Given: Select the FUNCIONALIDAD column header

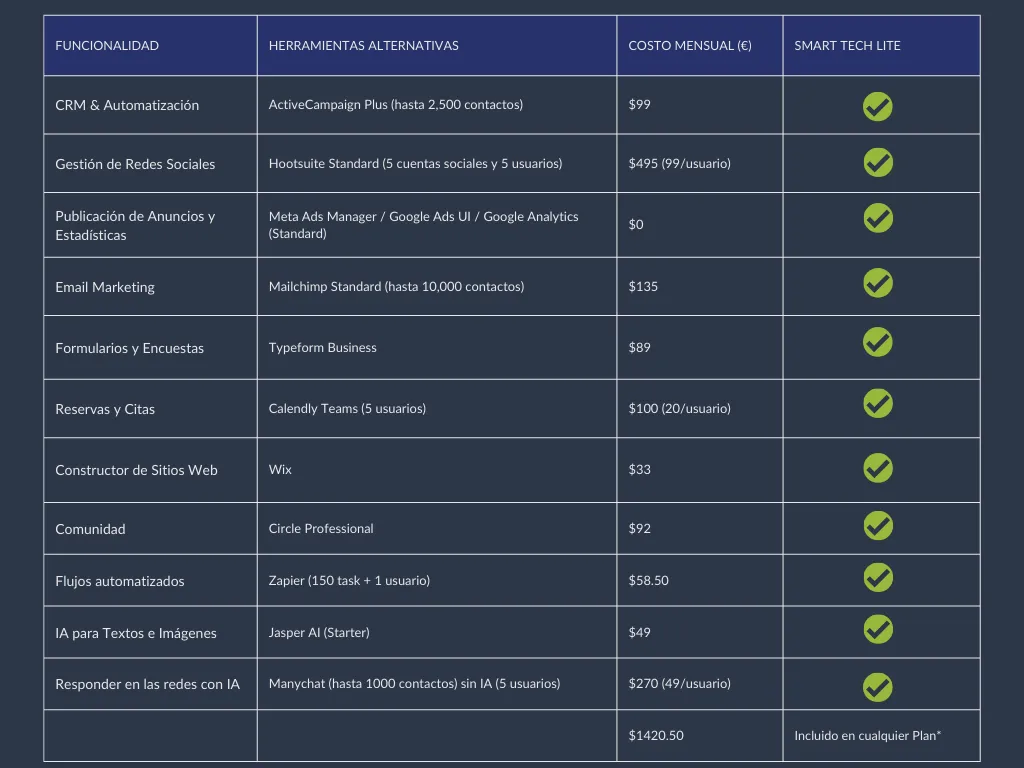Looking at the screenshot, I should 107,46.
